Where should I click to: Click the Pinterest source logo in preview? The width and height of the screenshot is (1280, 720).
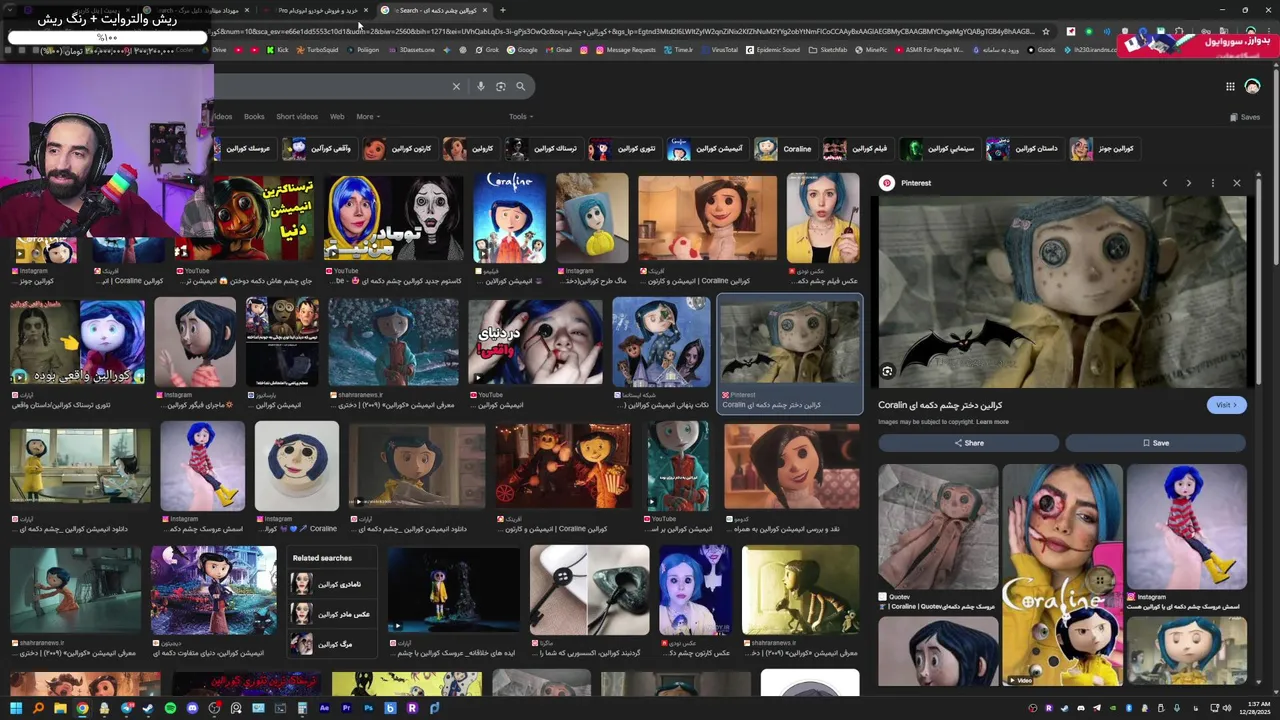coord(886,183)
